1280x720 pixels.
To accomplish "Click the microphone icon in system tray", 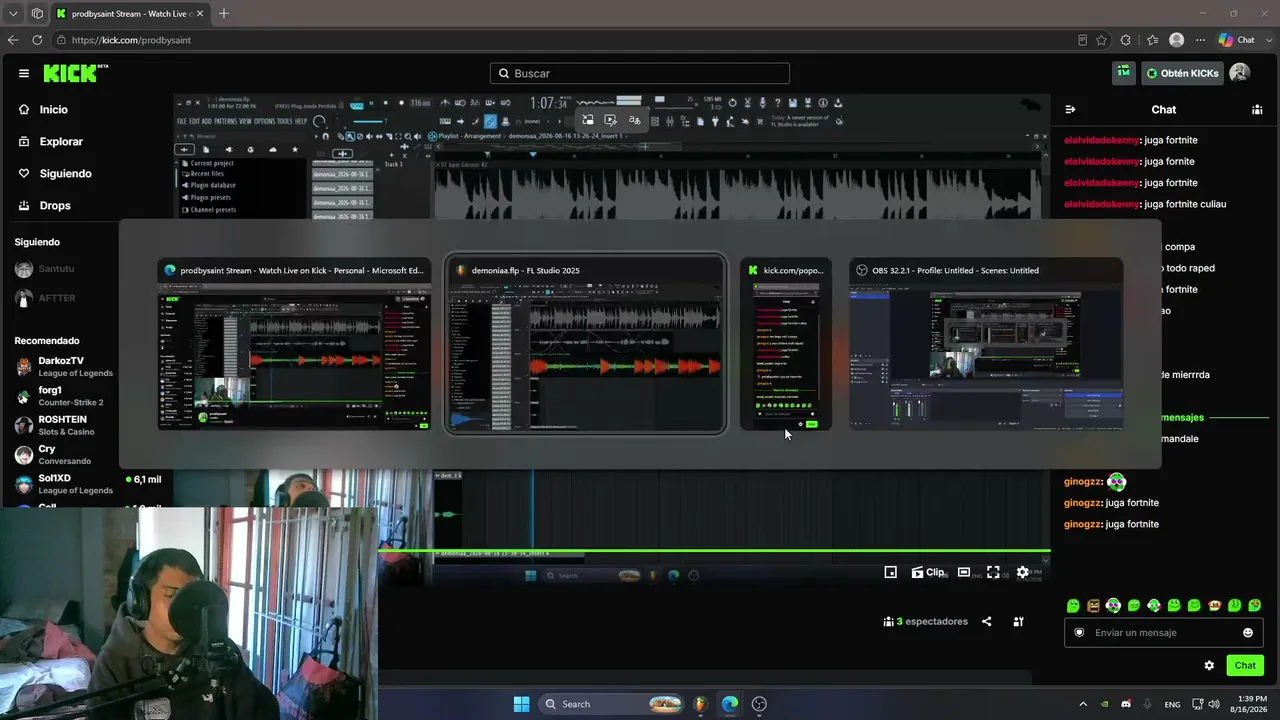I will (1148, 704).
